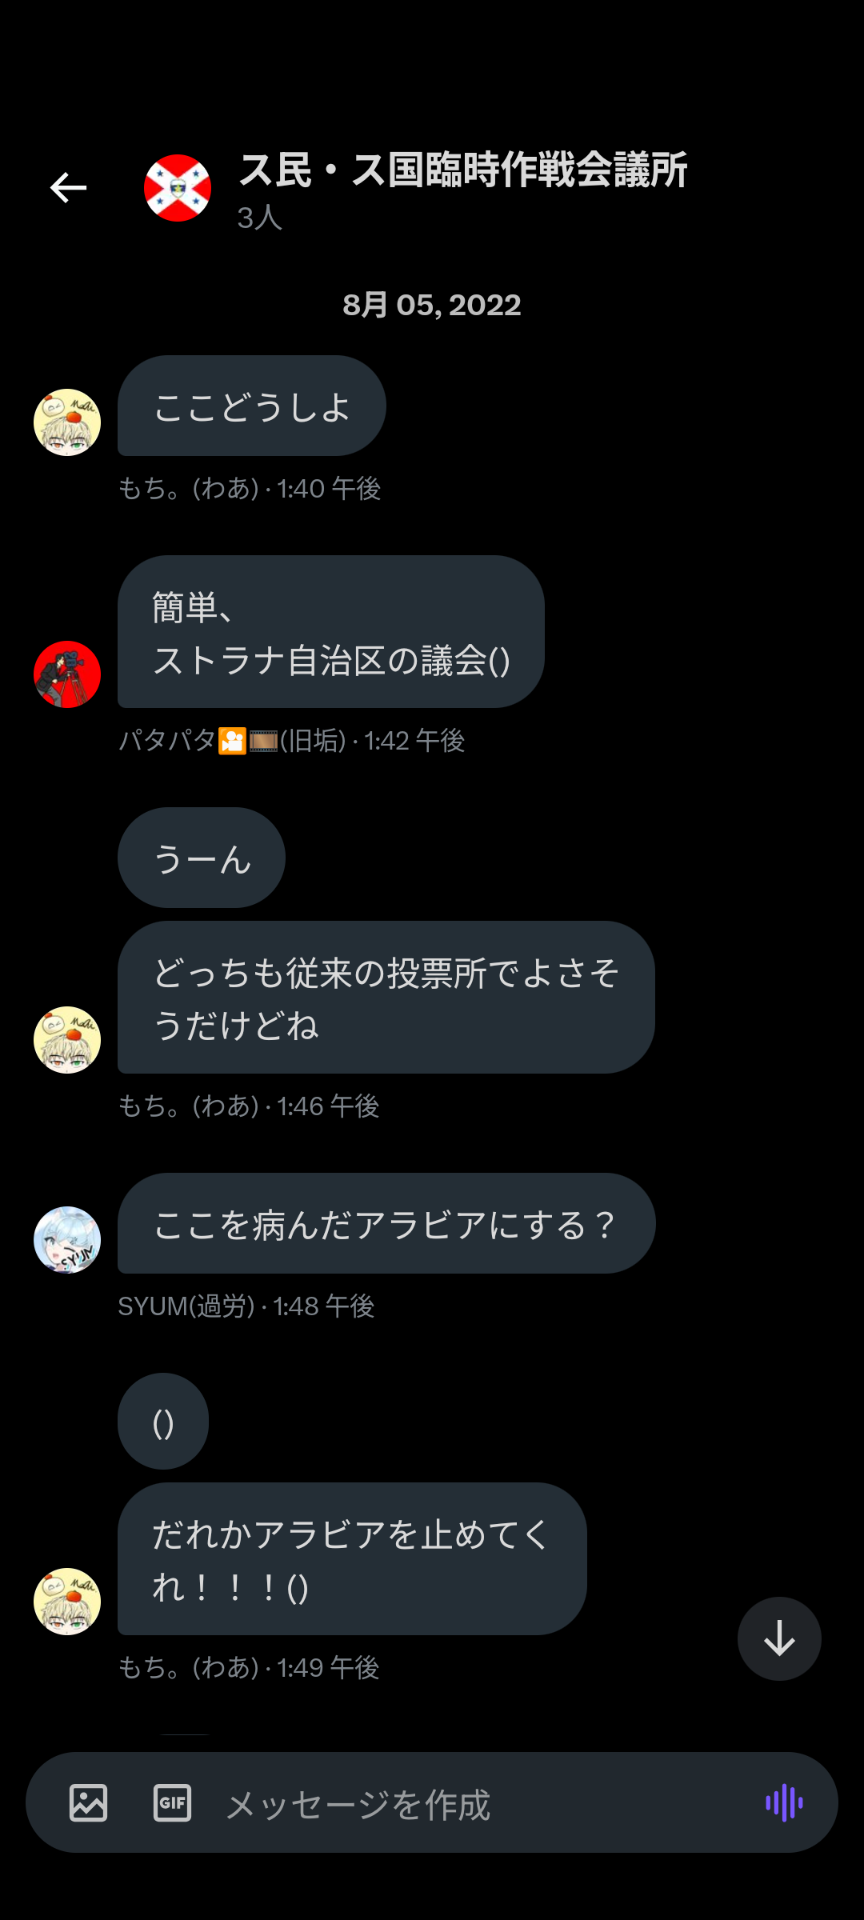The height and width of the screenshot is (1920, 864).
Task: Tap the 3人 member count
Action: pyautogui.click(x=260, y=218)
